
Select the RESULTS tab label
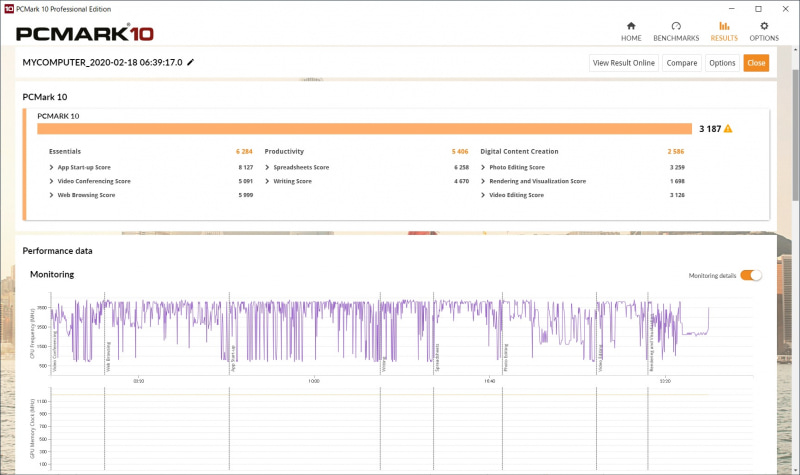(x=724, y=38)
